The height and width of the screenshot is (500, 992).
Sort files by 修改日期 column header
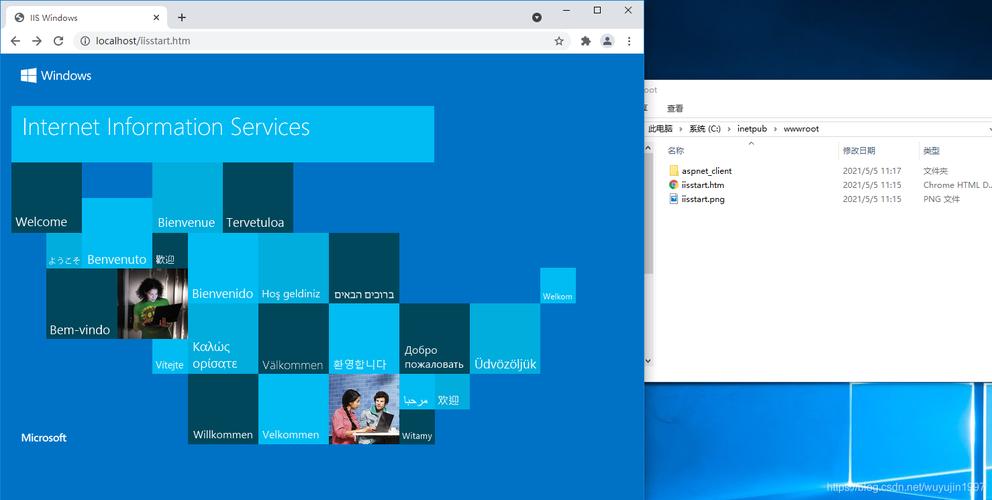(859, 150)
